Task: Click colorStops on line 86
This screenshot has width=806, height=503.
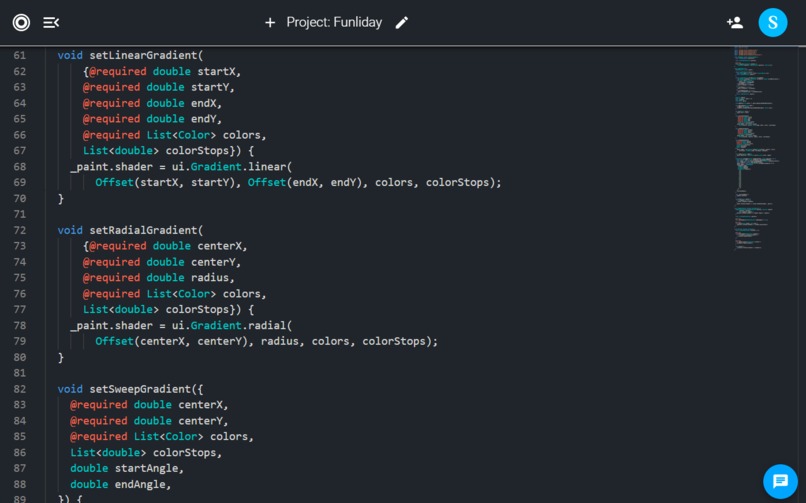Action: pos(185,453)
